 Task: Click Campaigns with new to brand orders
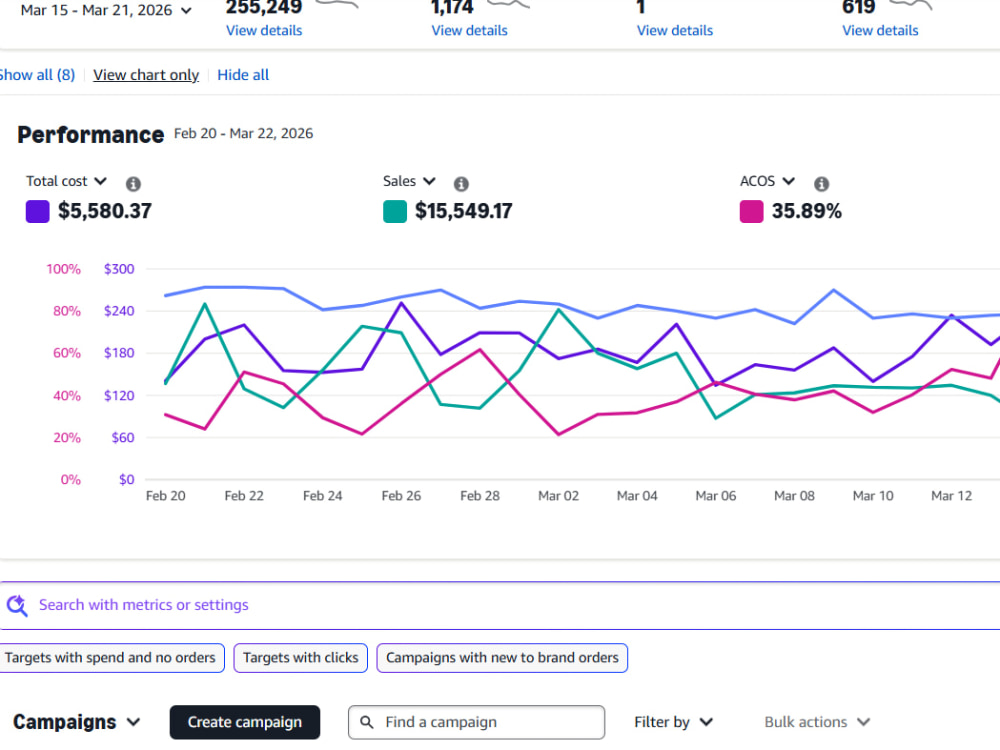(x=502, y=658)
